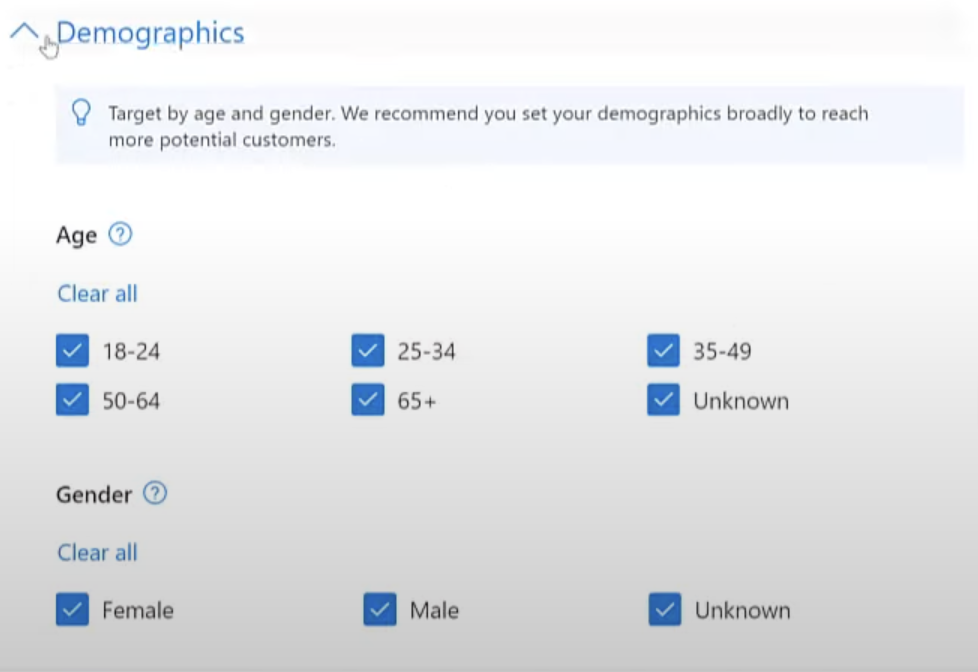
Task: Clear all Age selections
Action: 97,293
